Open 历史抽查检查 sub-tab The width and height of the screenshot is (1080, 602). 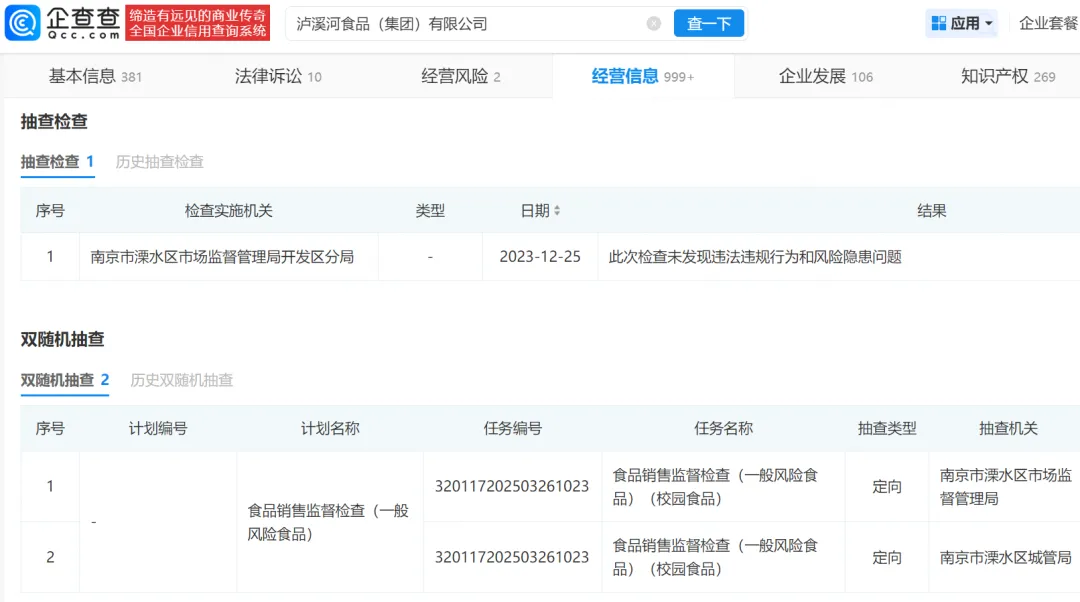point(159,162)
